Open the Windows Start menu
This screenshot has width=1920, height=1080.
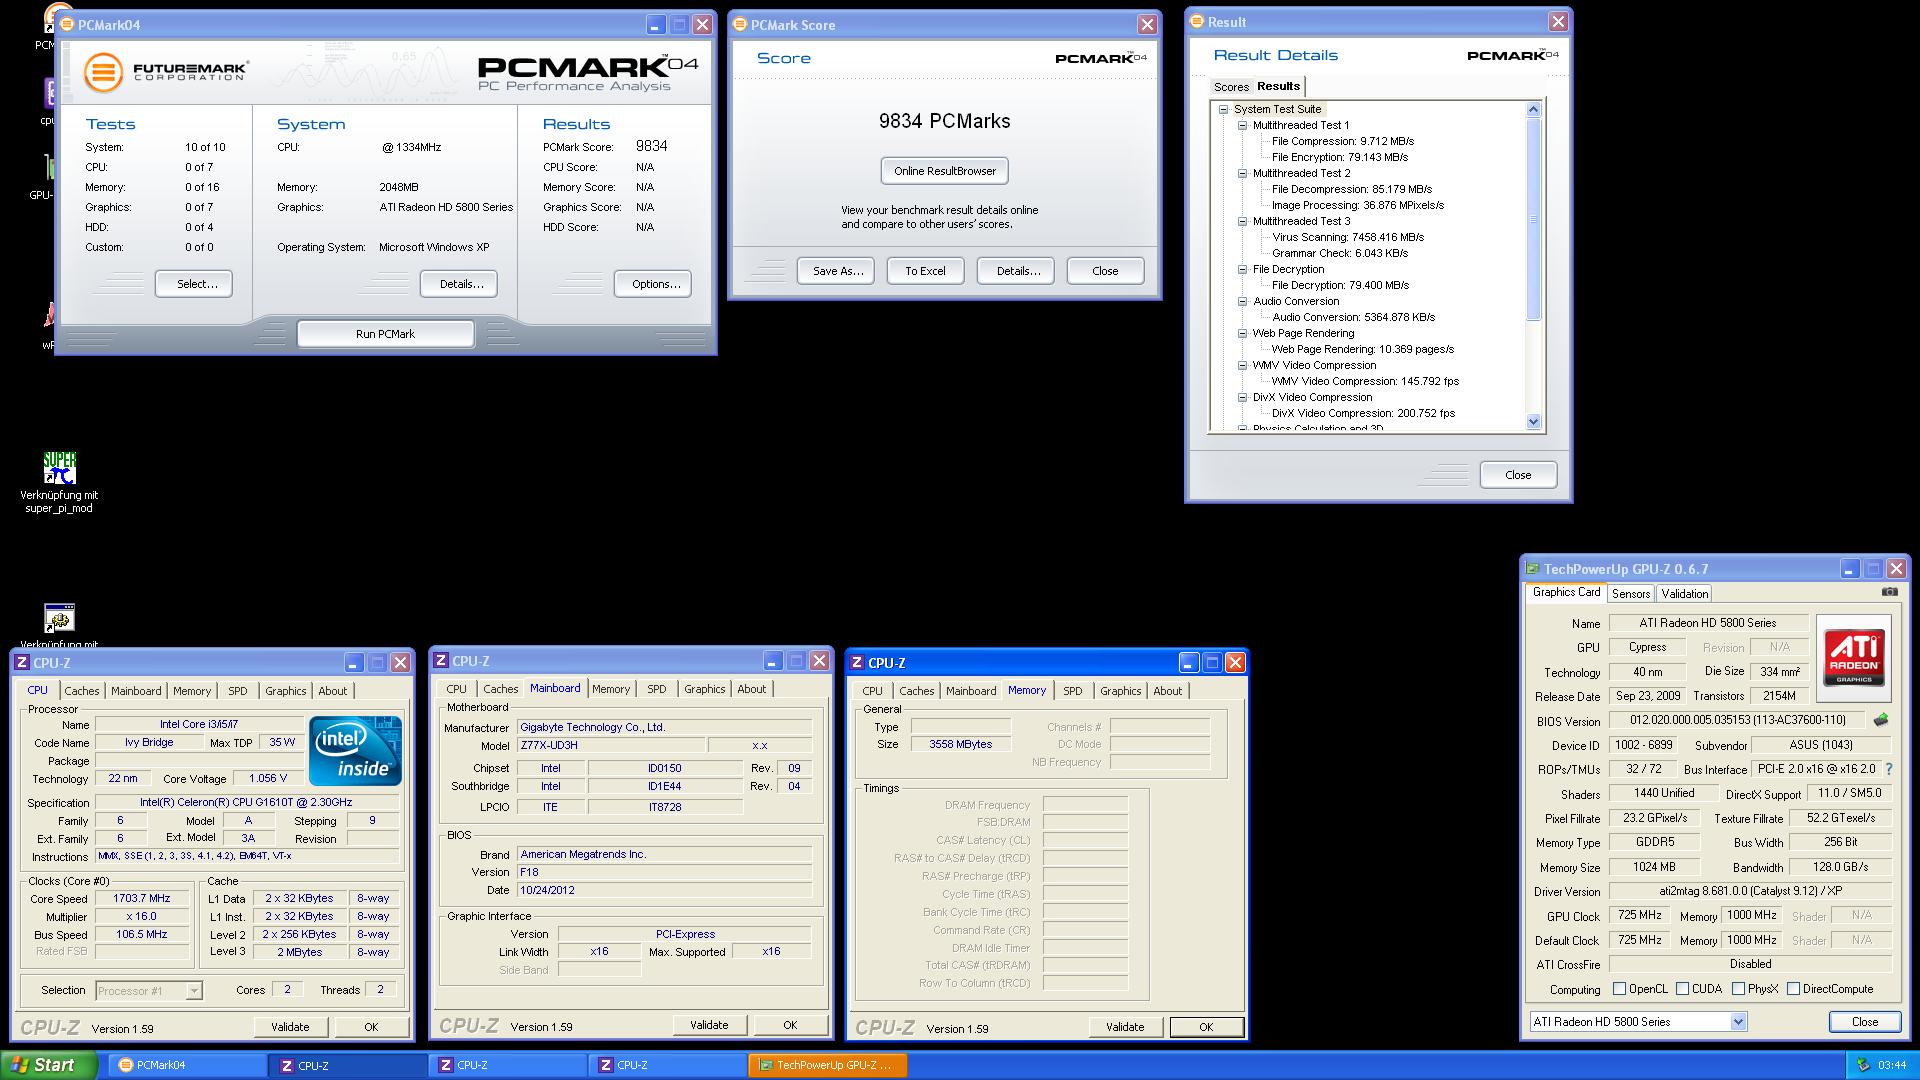click(x=48, y=1065)
